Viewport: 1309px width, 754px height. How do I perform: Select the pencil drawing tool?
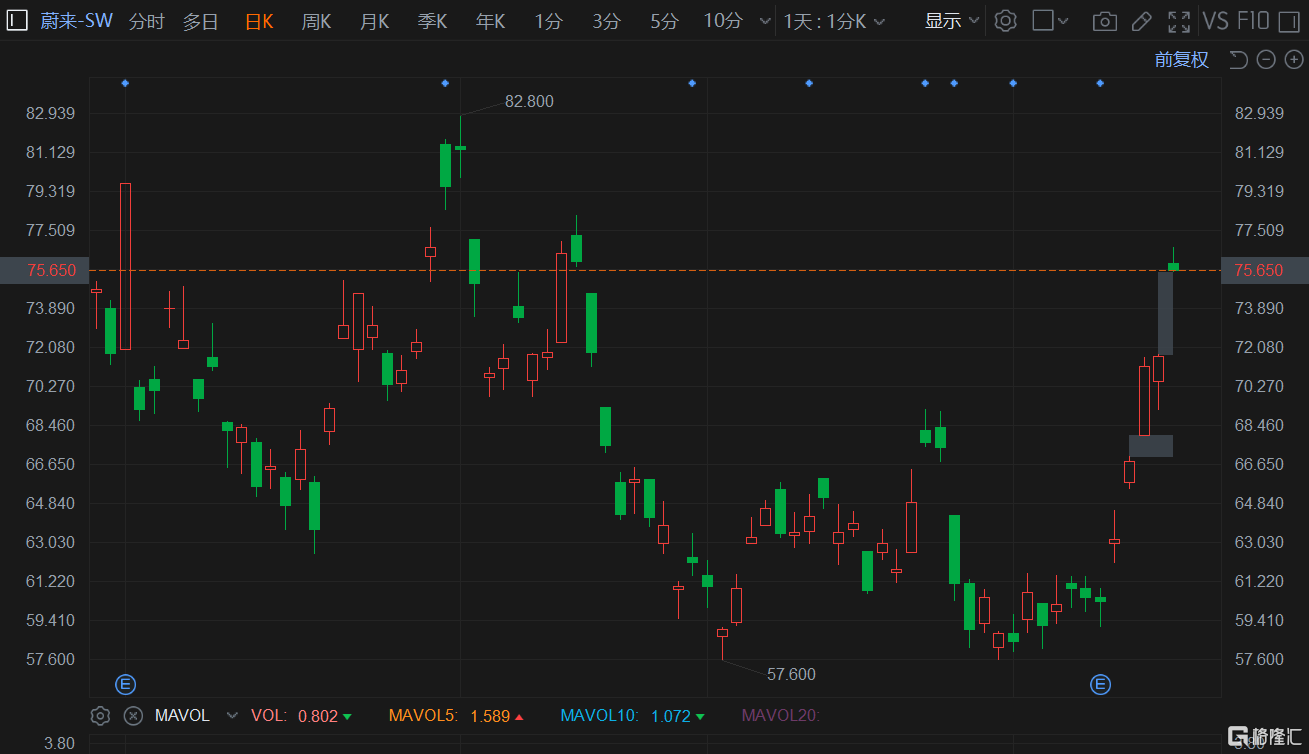tap(1141, 21)
